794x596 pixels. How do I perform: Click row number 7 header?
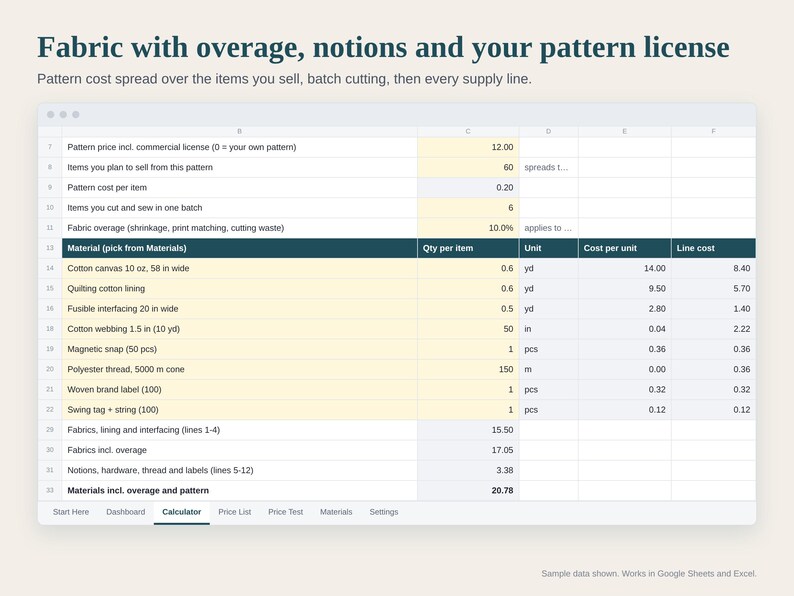pyautogui.click(x=50, y=147)
